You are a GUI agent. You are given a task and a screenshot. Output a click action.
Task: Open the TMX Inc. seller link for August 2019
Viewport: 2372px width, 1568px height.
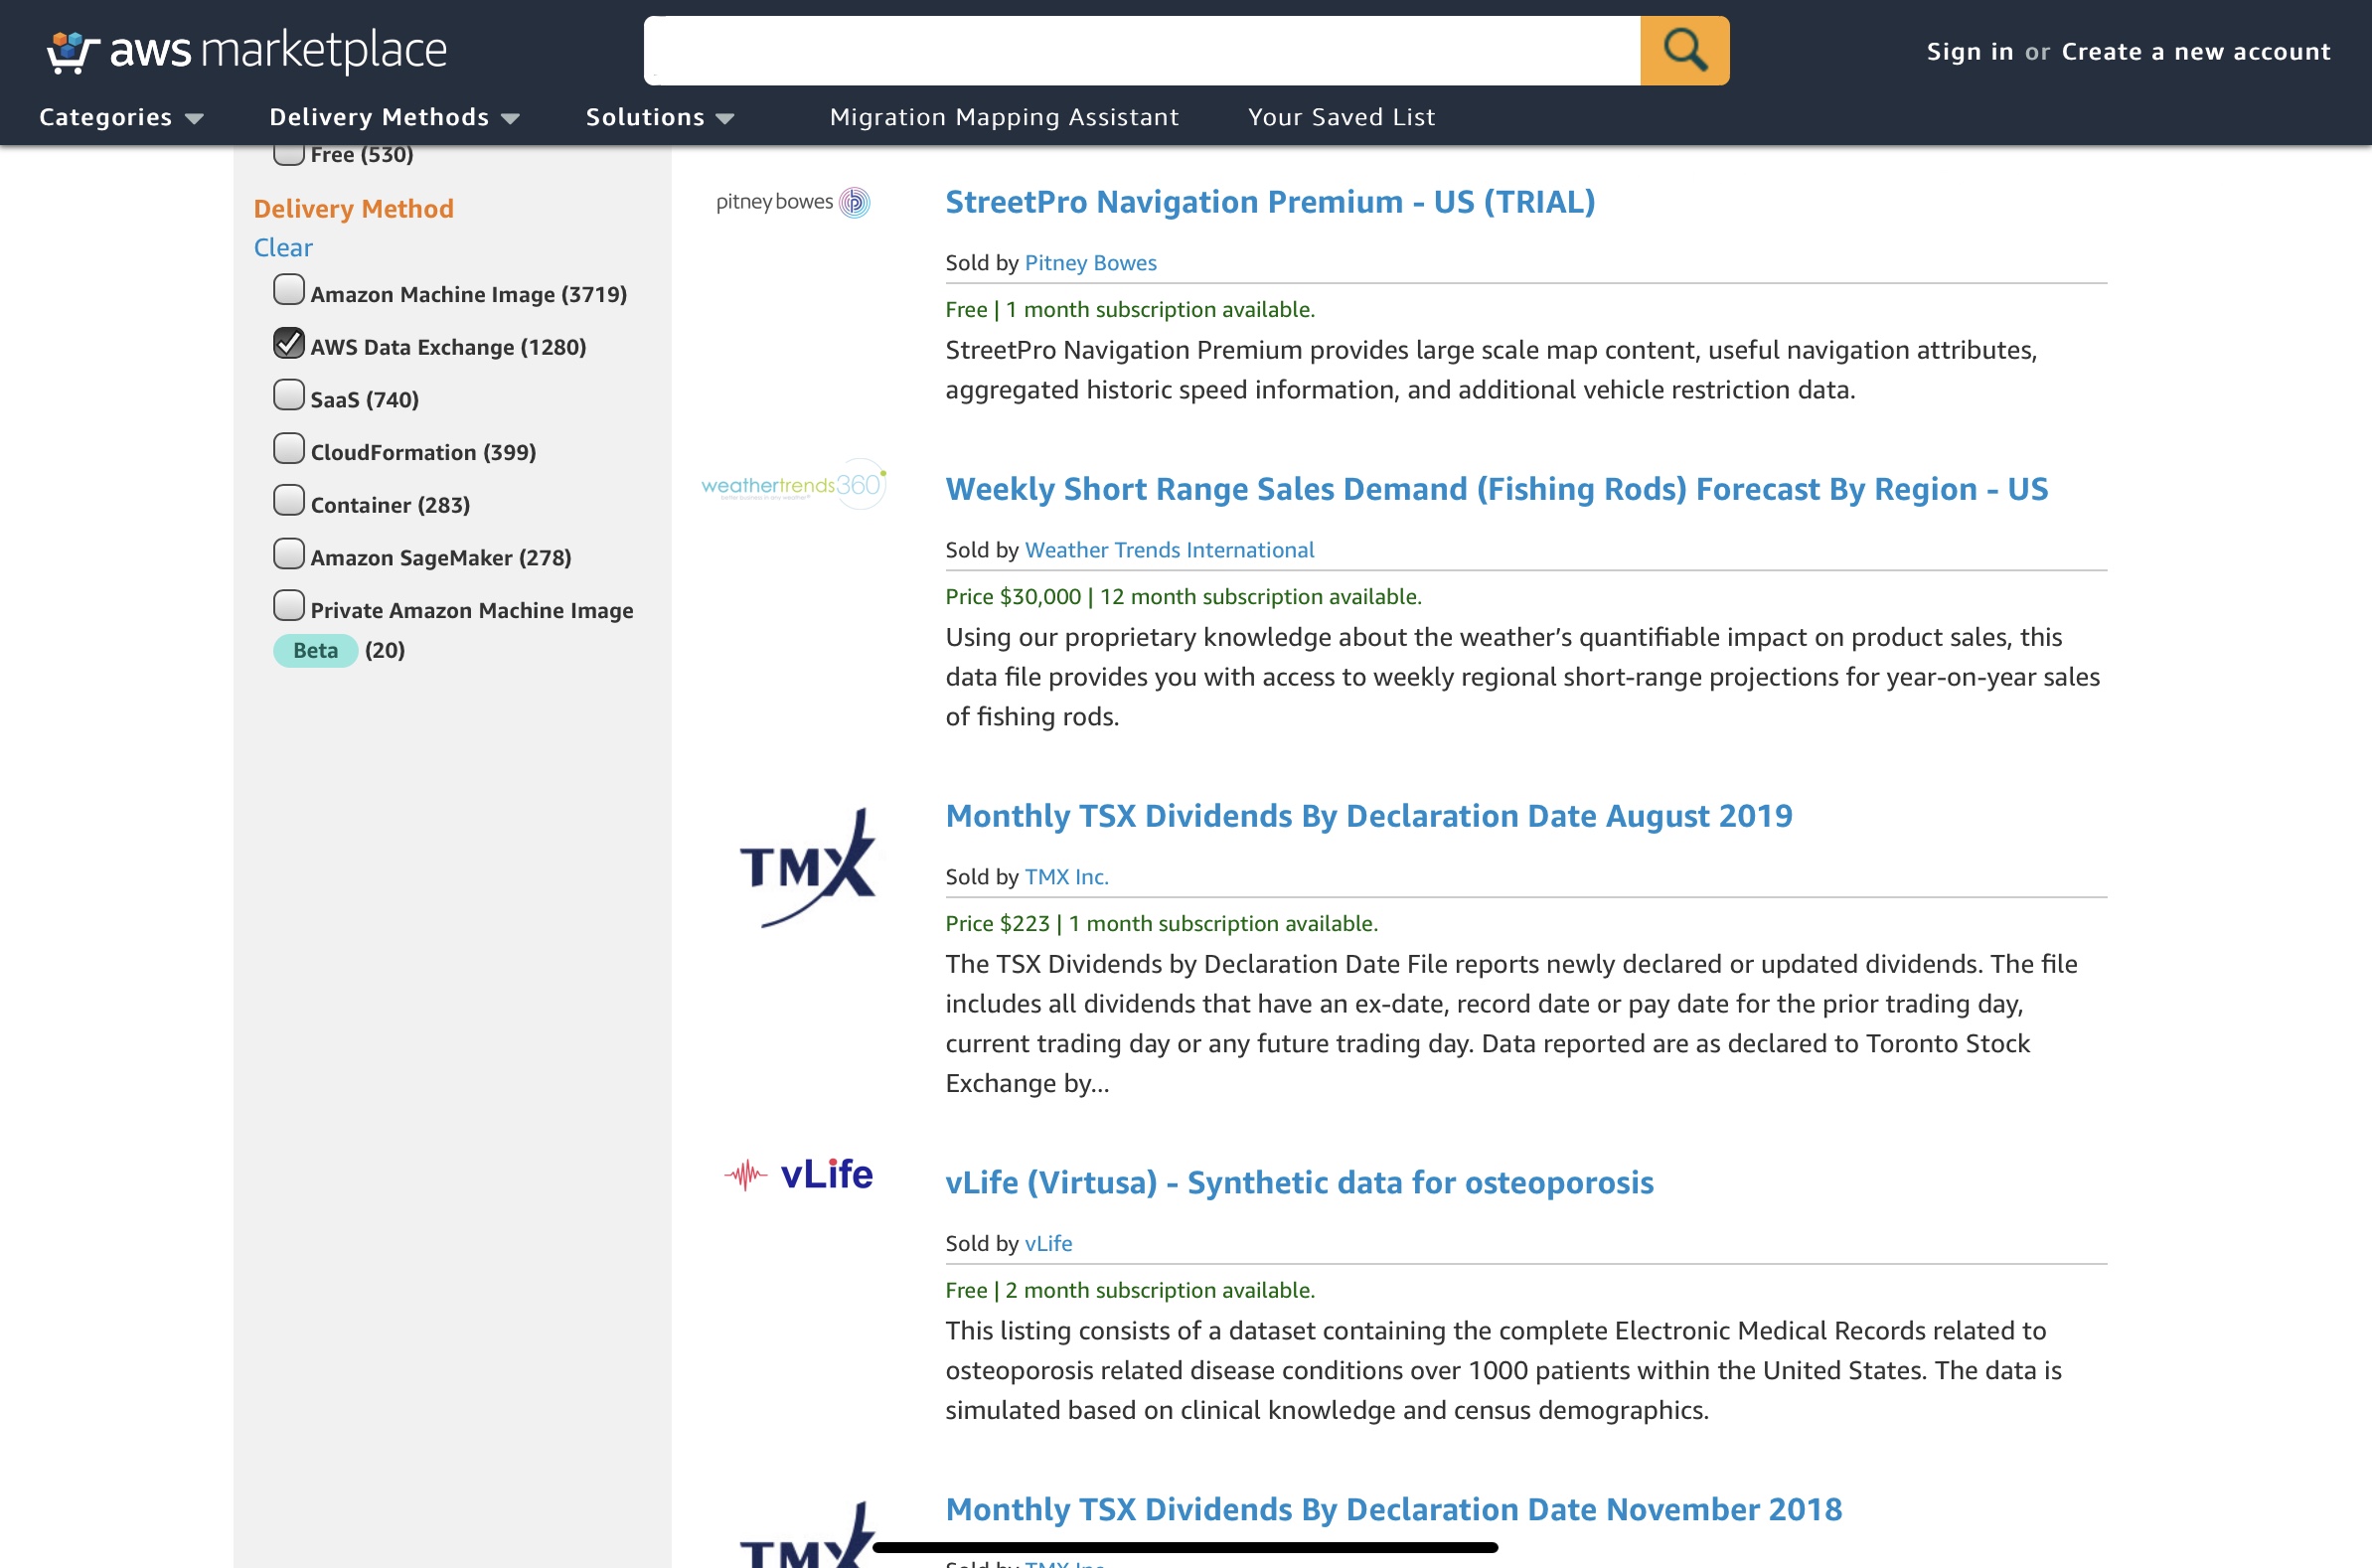click(x=1066, y=877)
